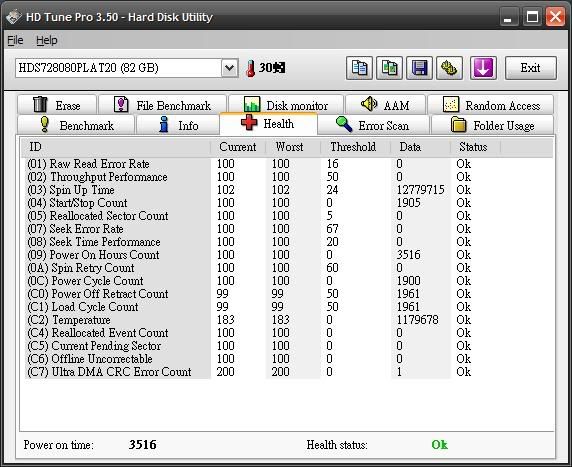Expand the hard disk selection dropdown
Screen dimensions: 572x467
click(229, 68)
